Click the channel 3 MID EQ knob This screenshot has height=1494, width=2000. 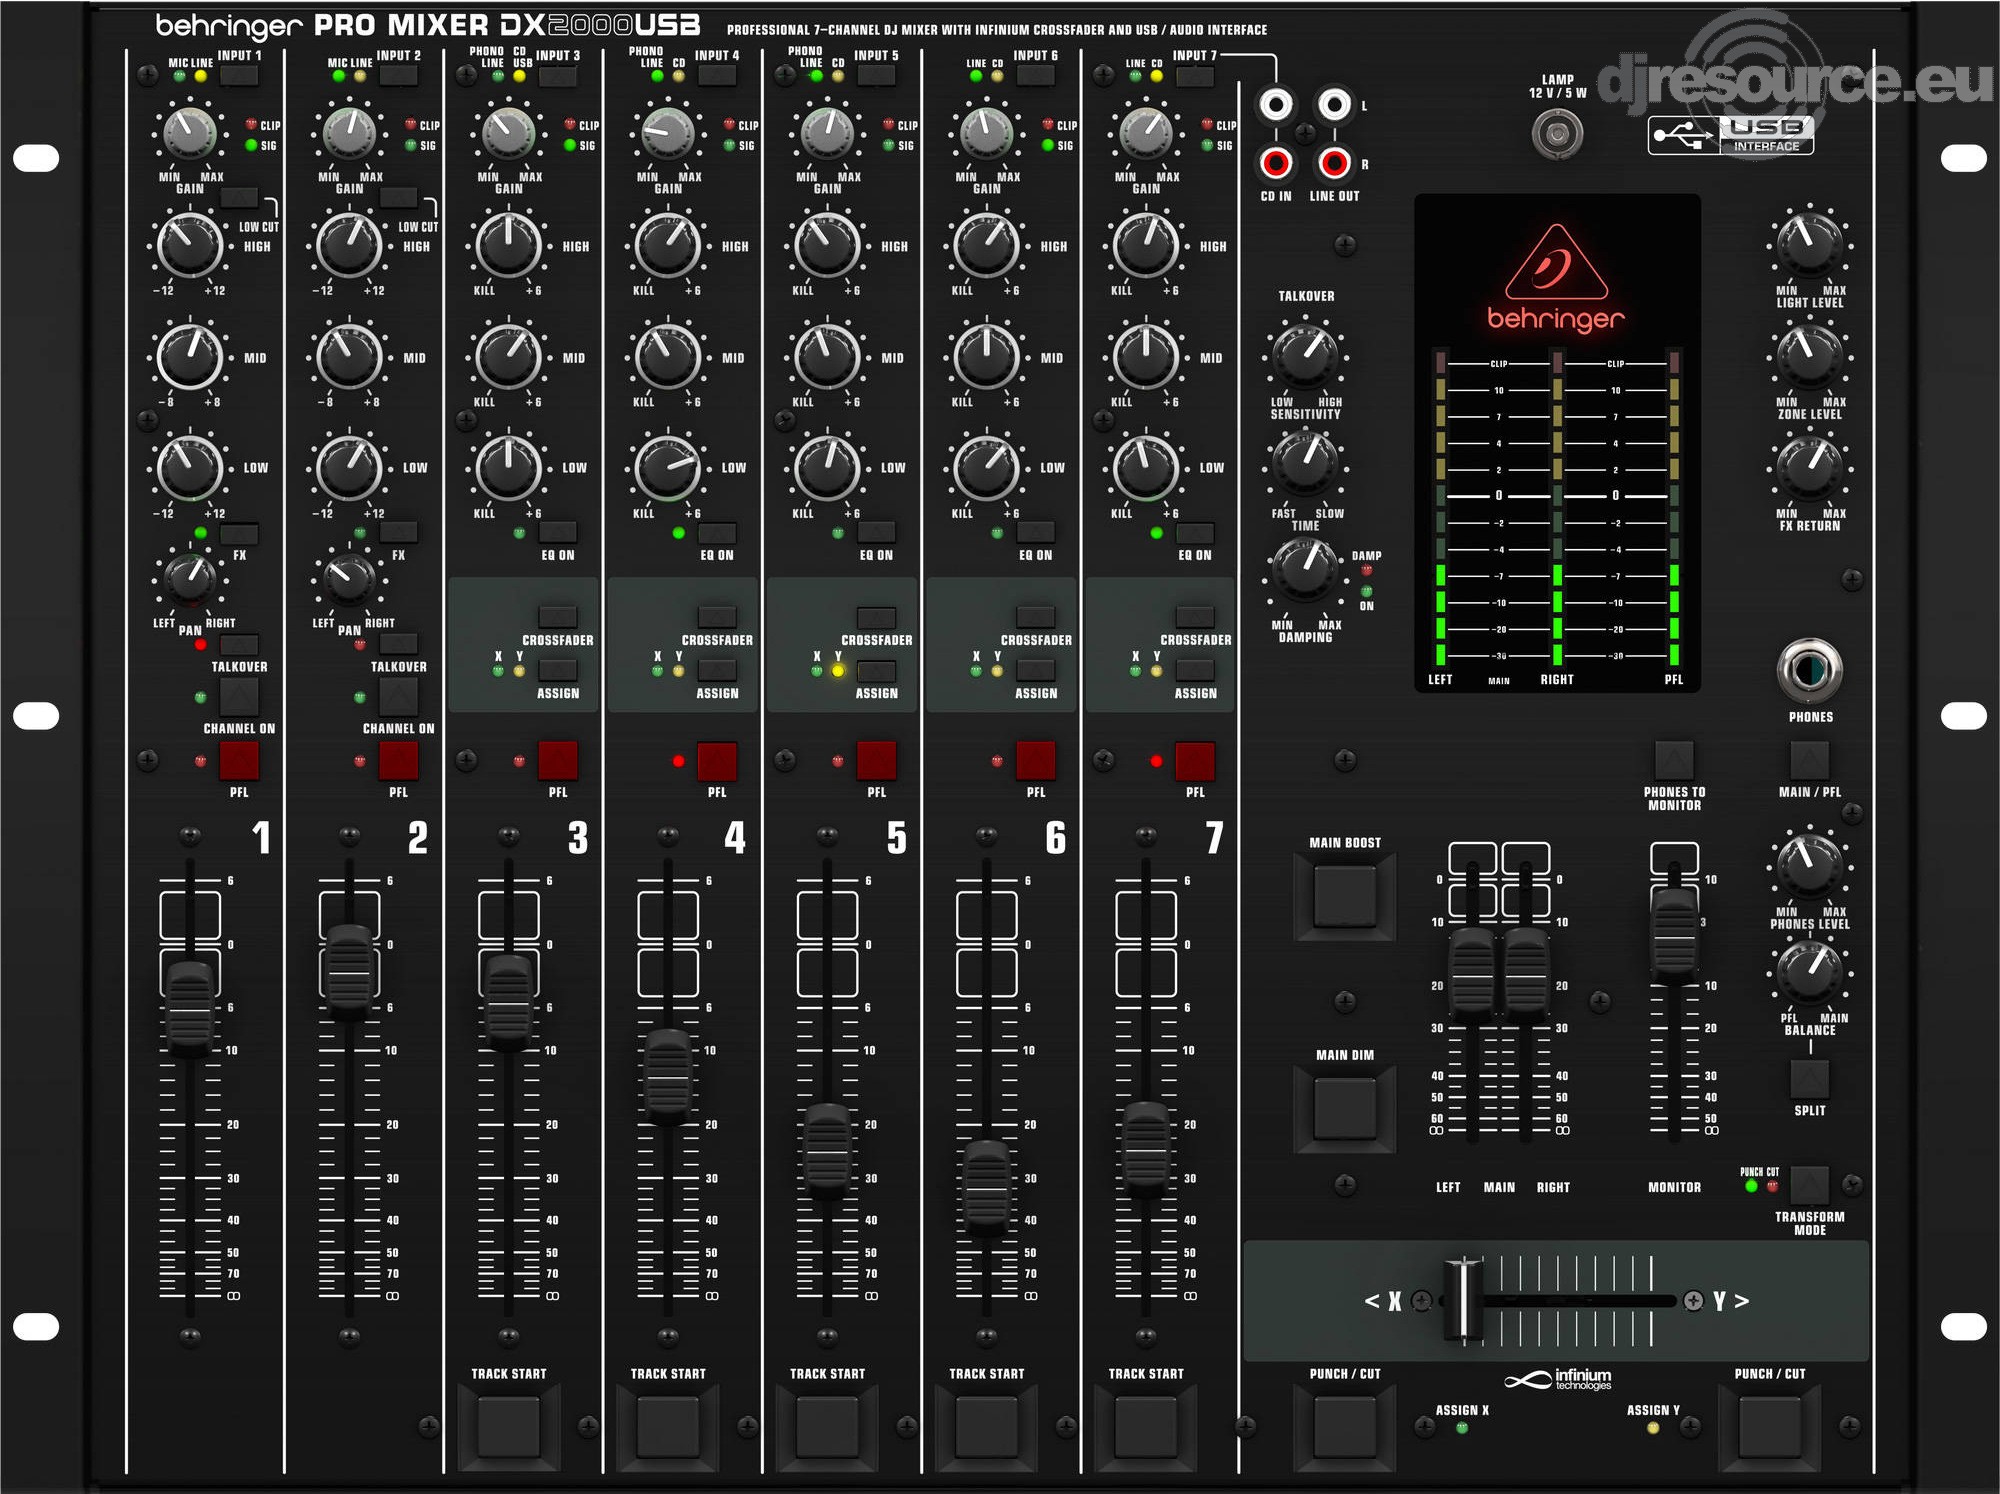(x=508, y=356)
